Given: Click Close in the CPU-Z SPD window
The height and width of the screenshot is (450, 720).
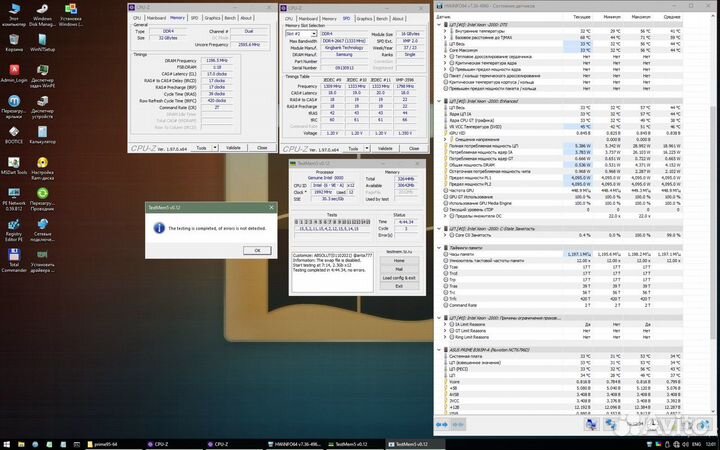Looking at the screenshot, I should (x=414, y=148).
